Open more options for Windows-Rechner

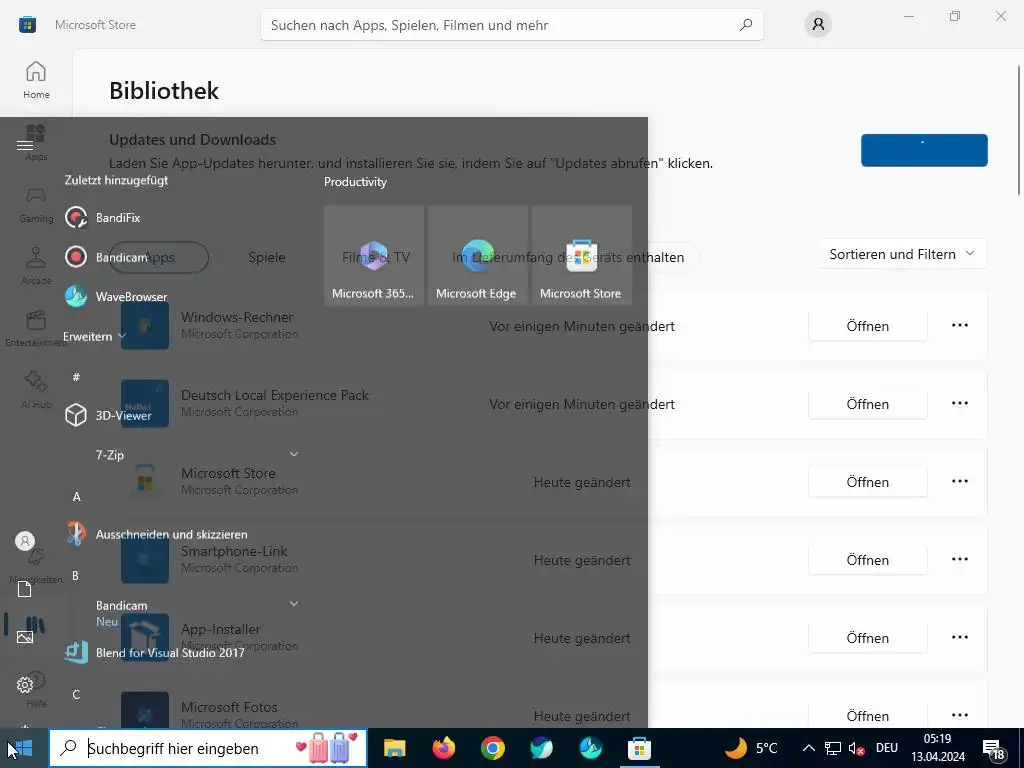pyautogui.click(x=959, y=325)
